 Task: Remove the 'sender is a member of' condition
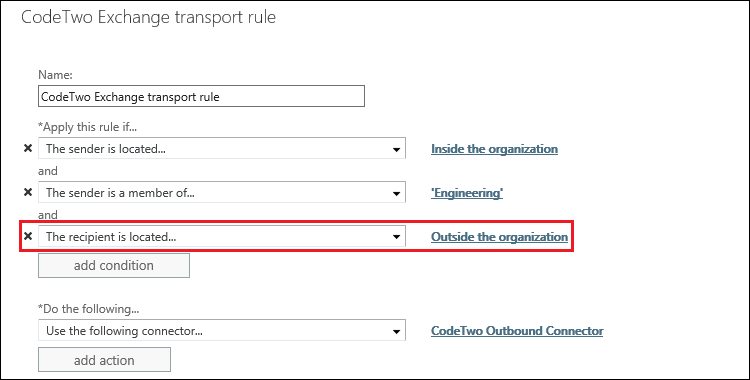tap(28, 192)
